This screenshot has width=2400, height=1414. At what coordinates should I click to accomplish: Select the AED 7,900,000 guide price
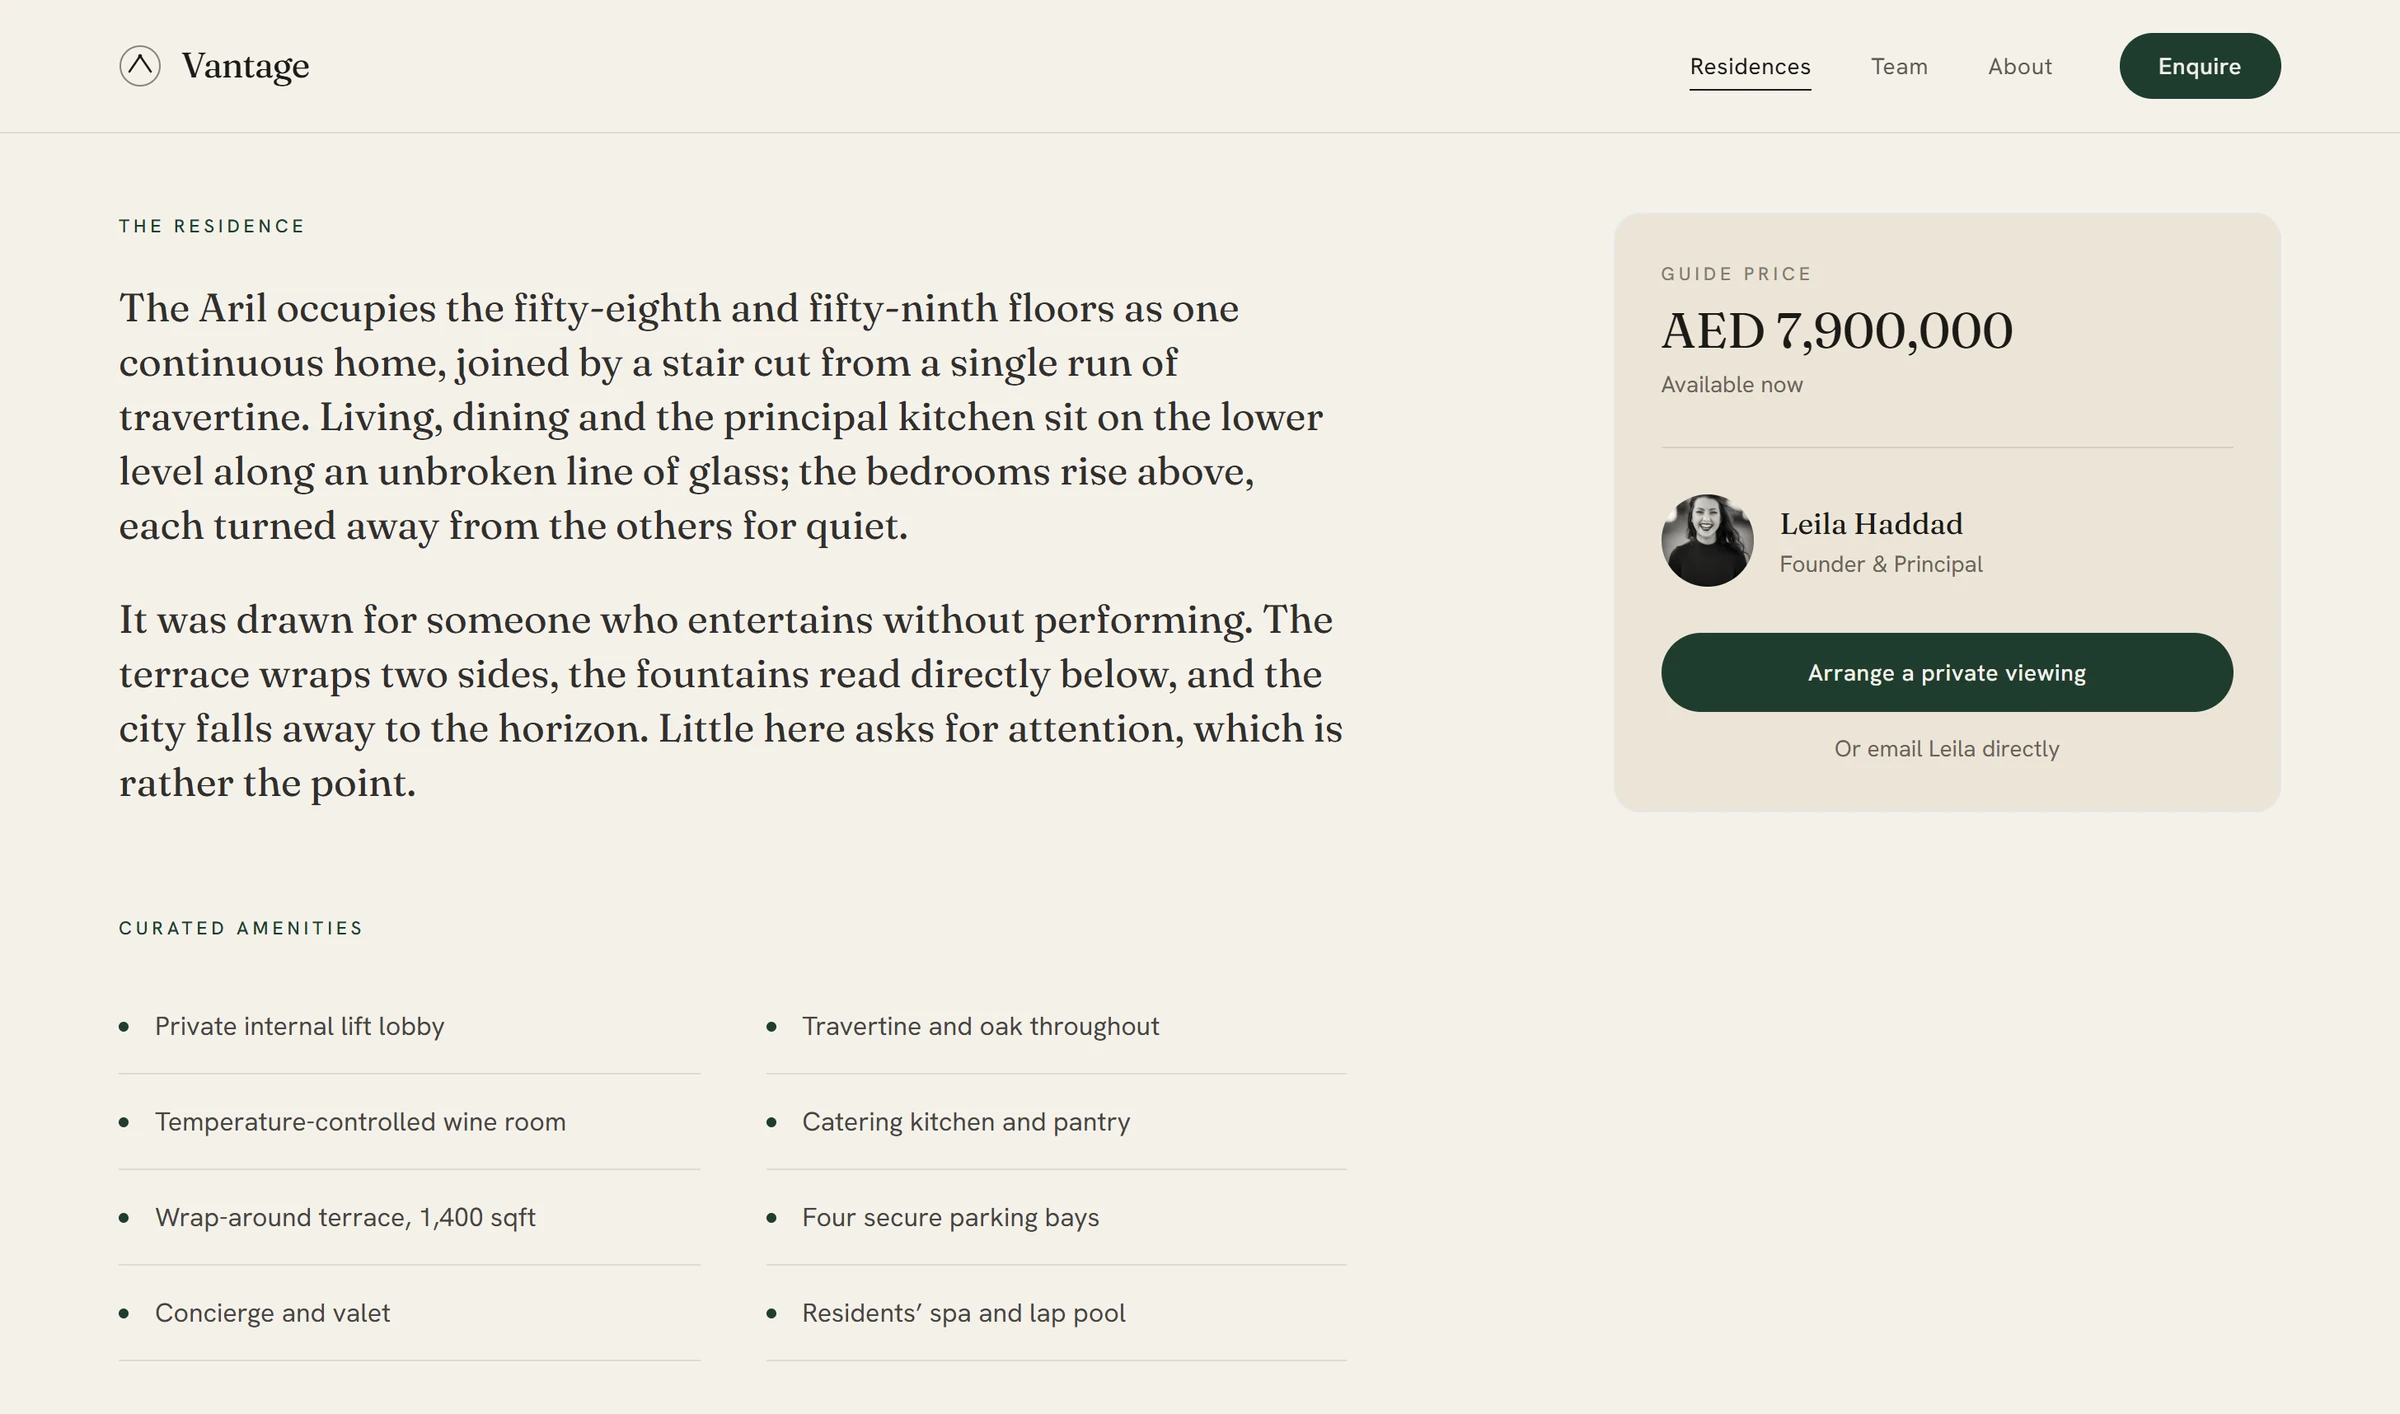pyautogui.click(x=1836, y=331)
